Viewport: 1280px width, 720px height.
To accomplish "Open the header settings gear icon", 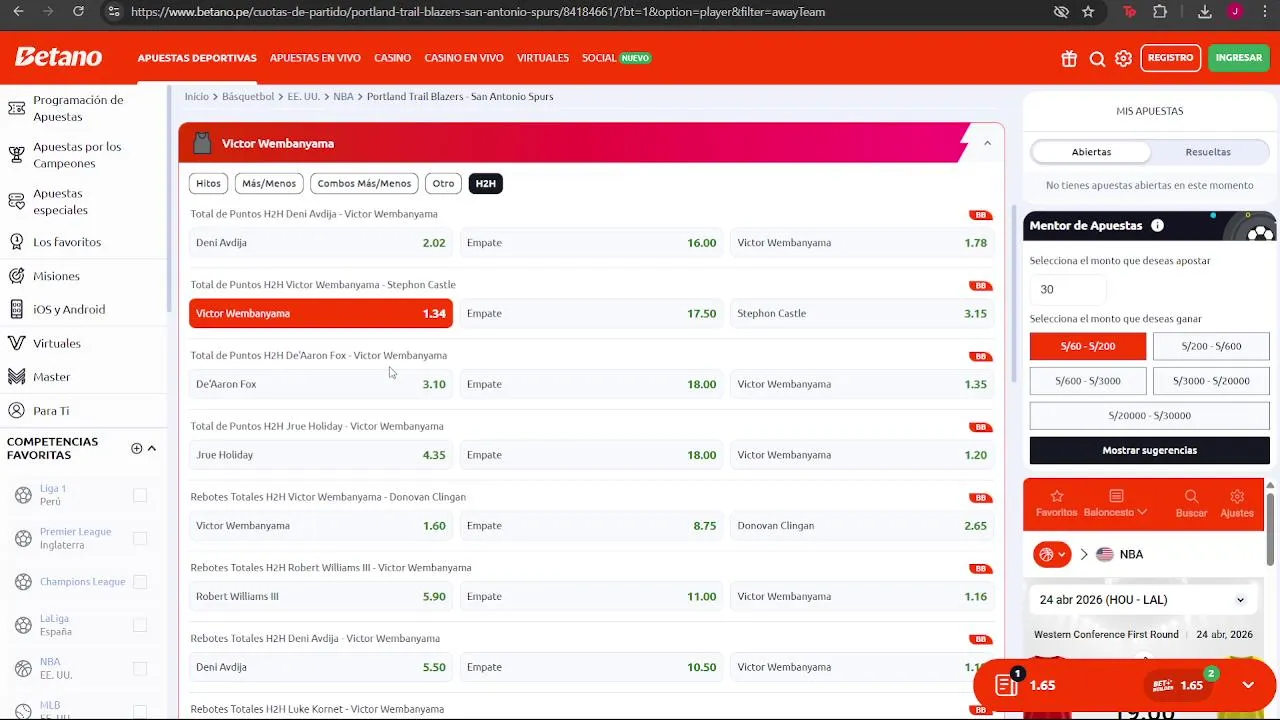I will (1124, 58).
